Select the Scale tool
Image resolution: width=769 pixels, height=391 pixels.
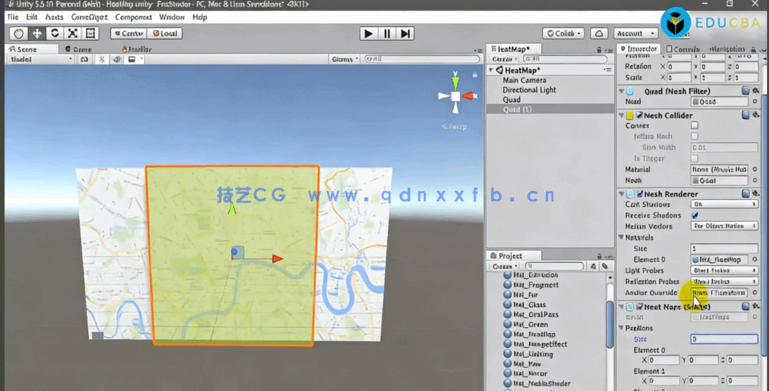point(73,33)
